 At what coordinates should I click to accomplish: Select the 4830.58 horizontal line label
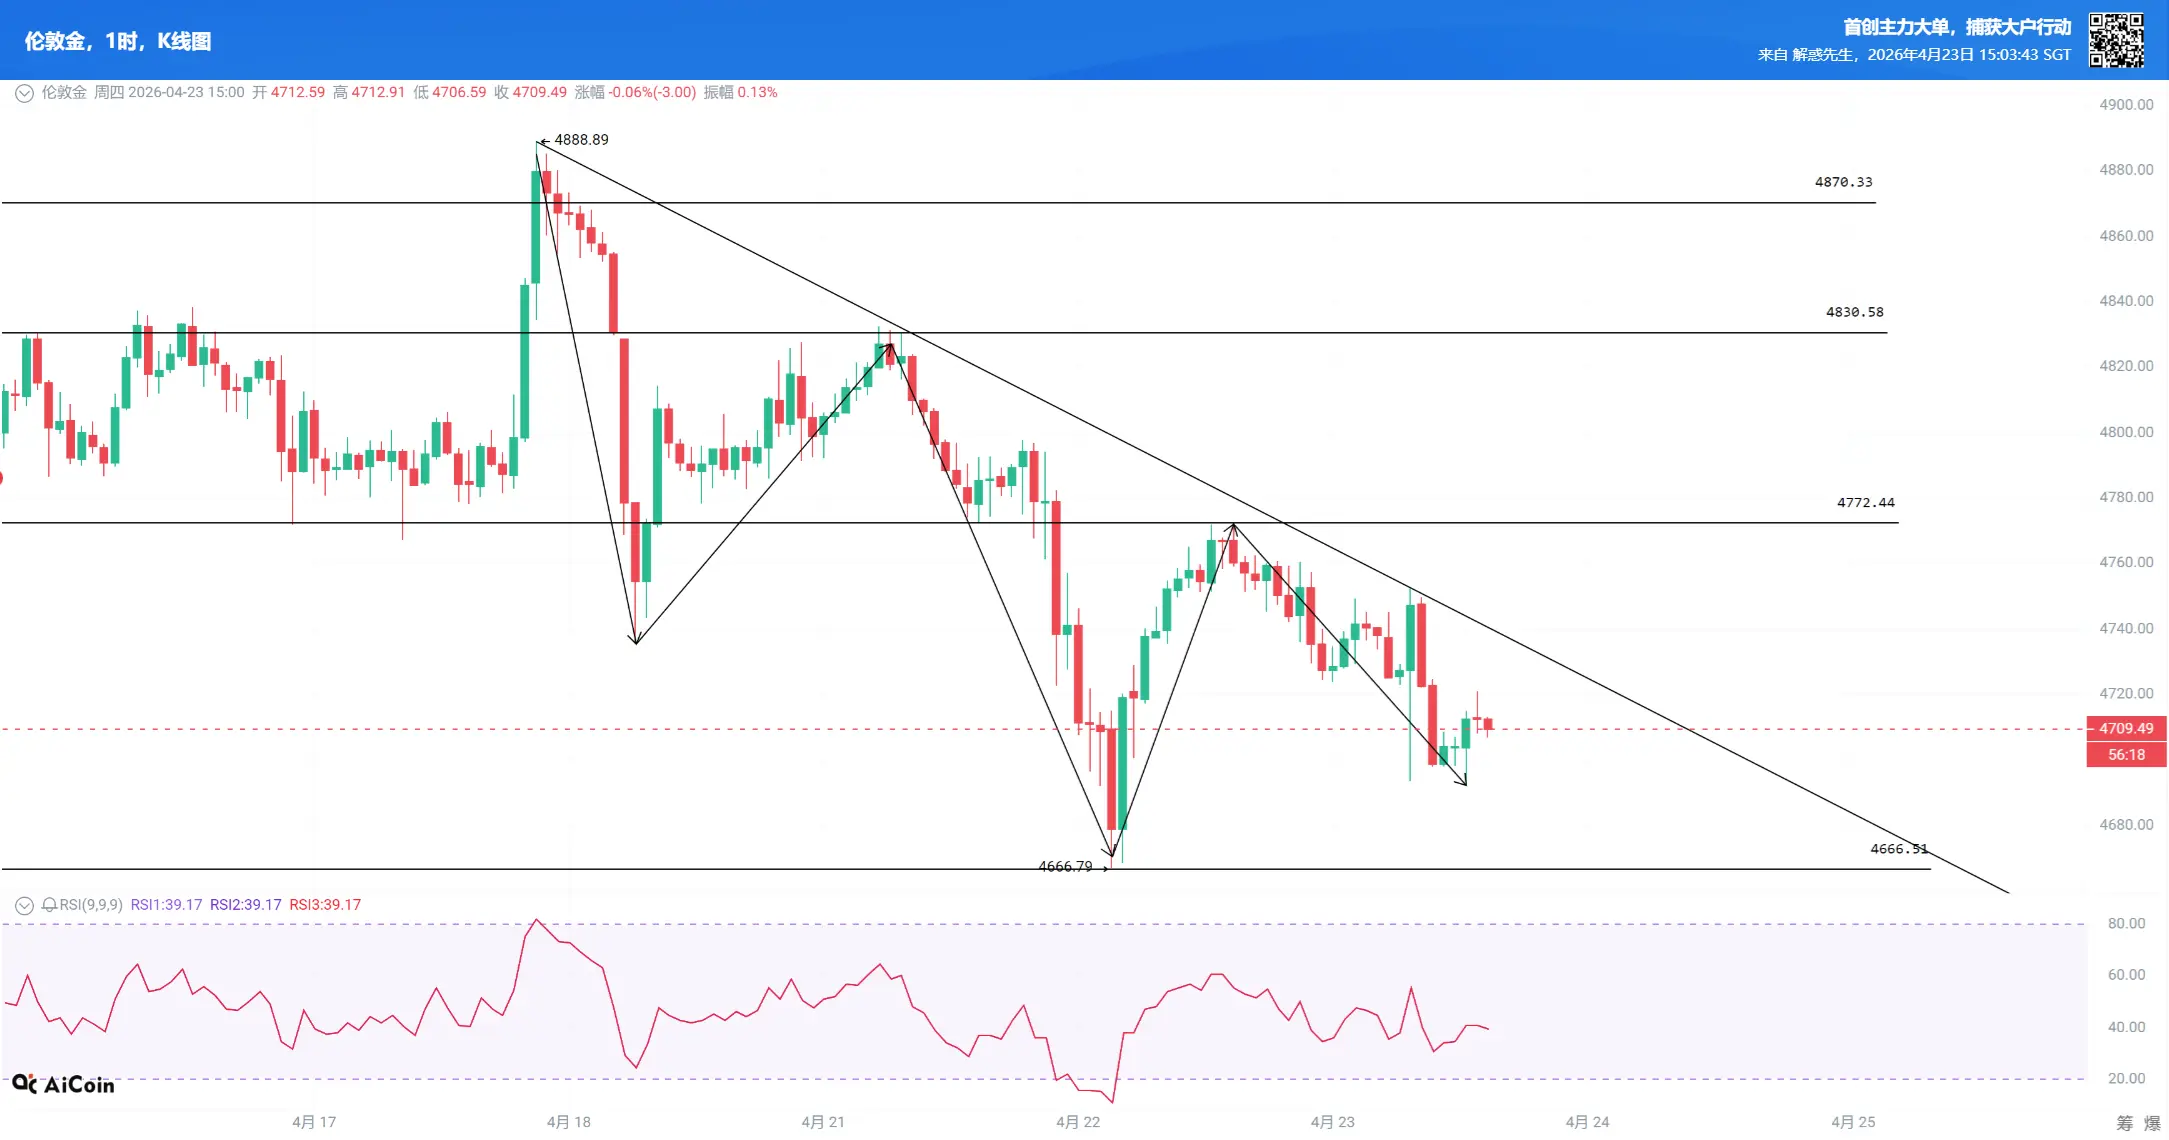1854,312
